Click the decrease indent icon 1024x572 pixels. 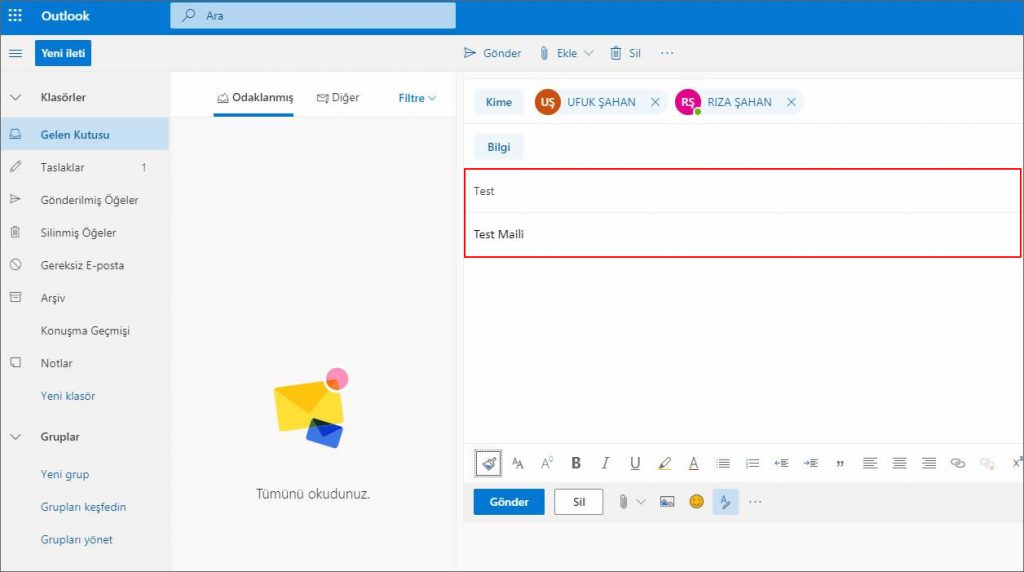coord(781,463)
